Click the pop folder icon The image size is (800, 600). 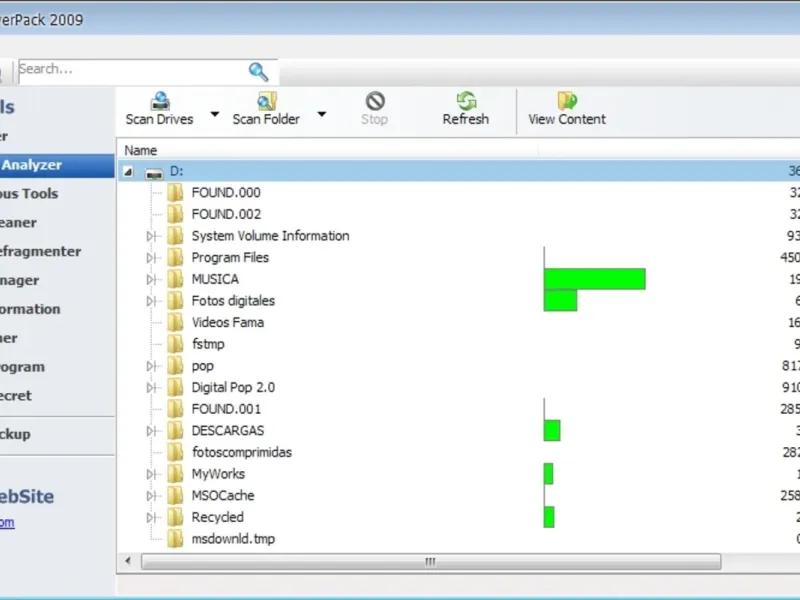175,365
